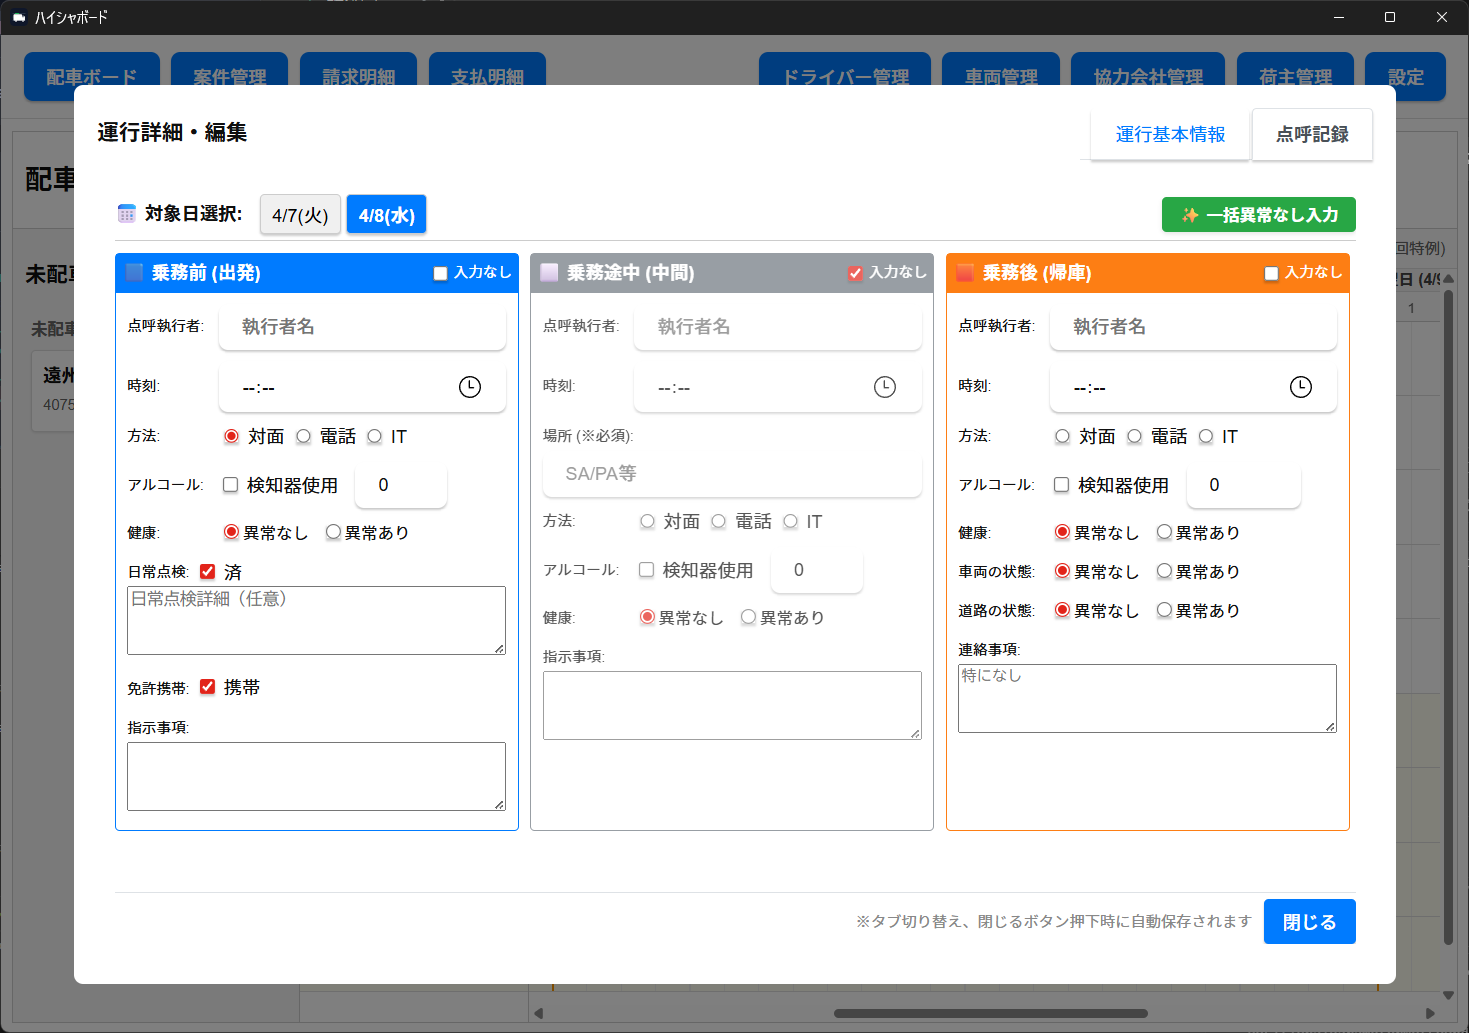The height and width of the screenshot is (1033, 1469).
Task: Click the background vertical scrollbar thumb
Action: coord(1448,616)
